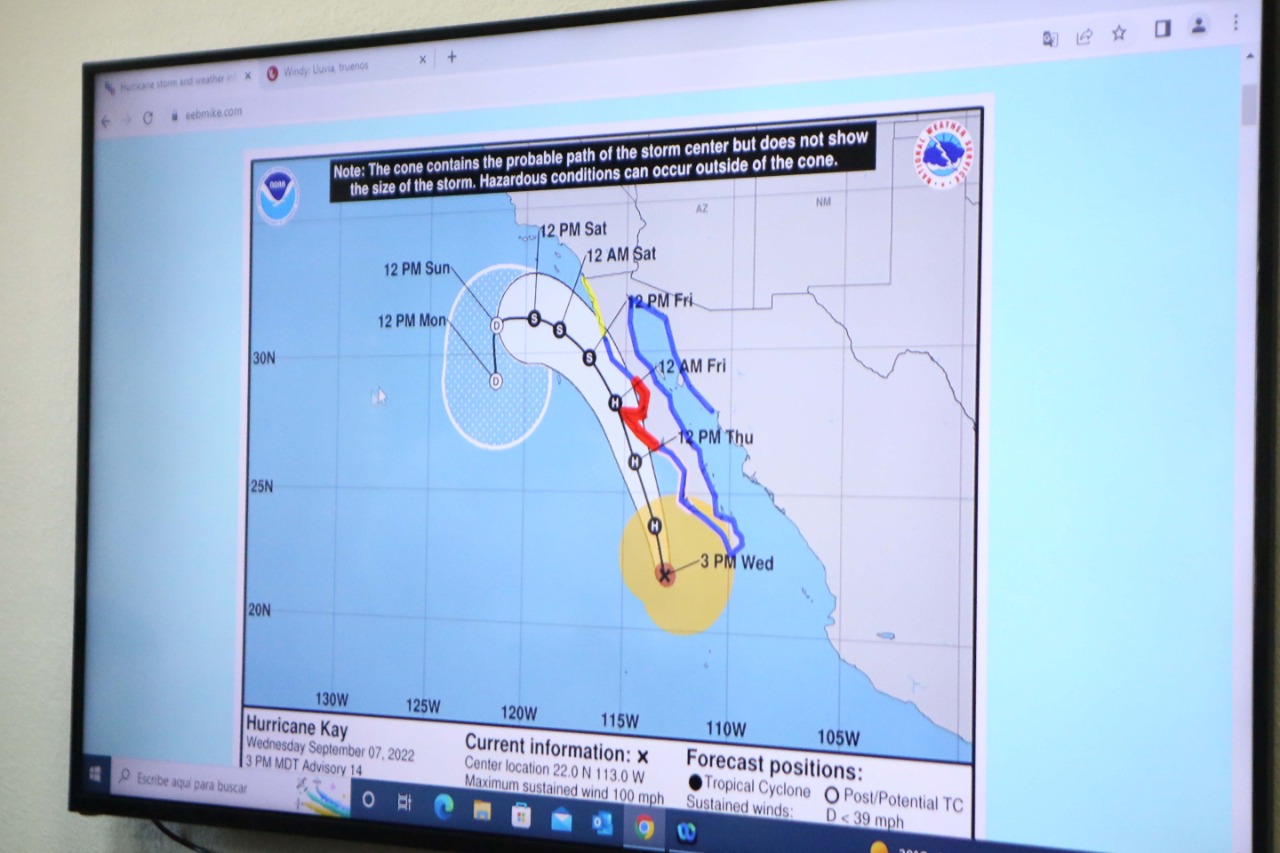Click the '12 PM Mon' forecast label
Viewport: 1280px width, 853px height.
click(412, 321)
